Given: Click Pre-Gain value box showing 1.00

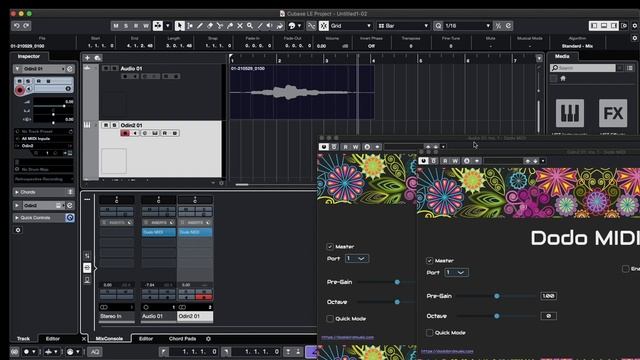Looking at the screenshot, I should 549,296.
